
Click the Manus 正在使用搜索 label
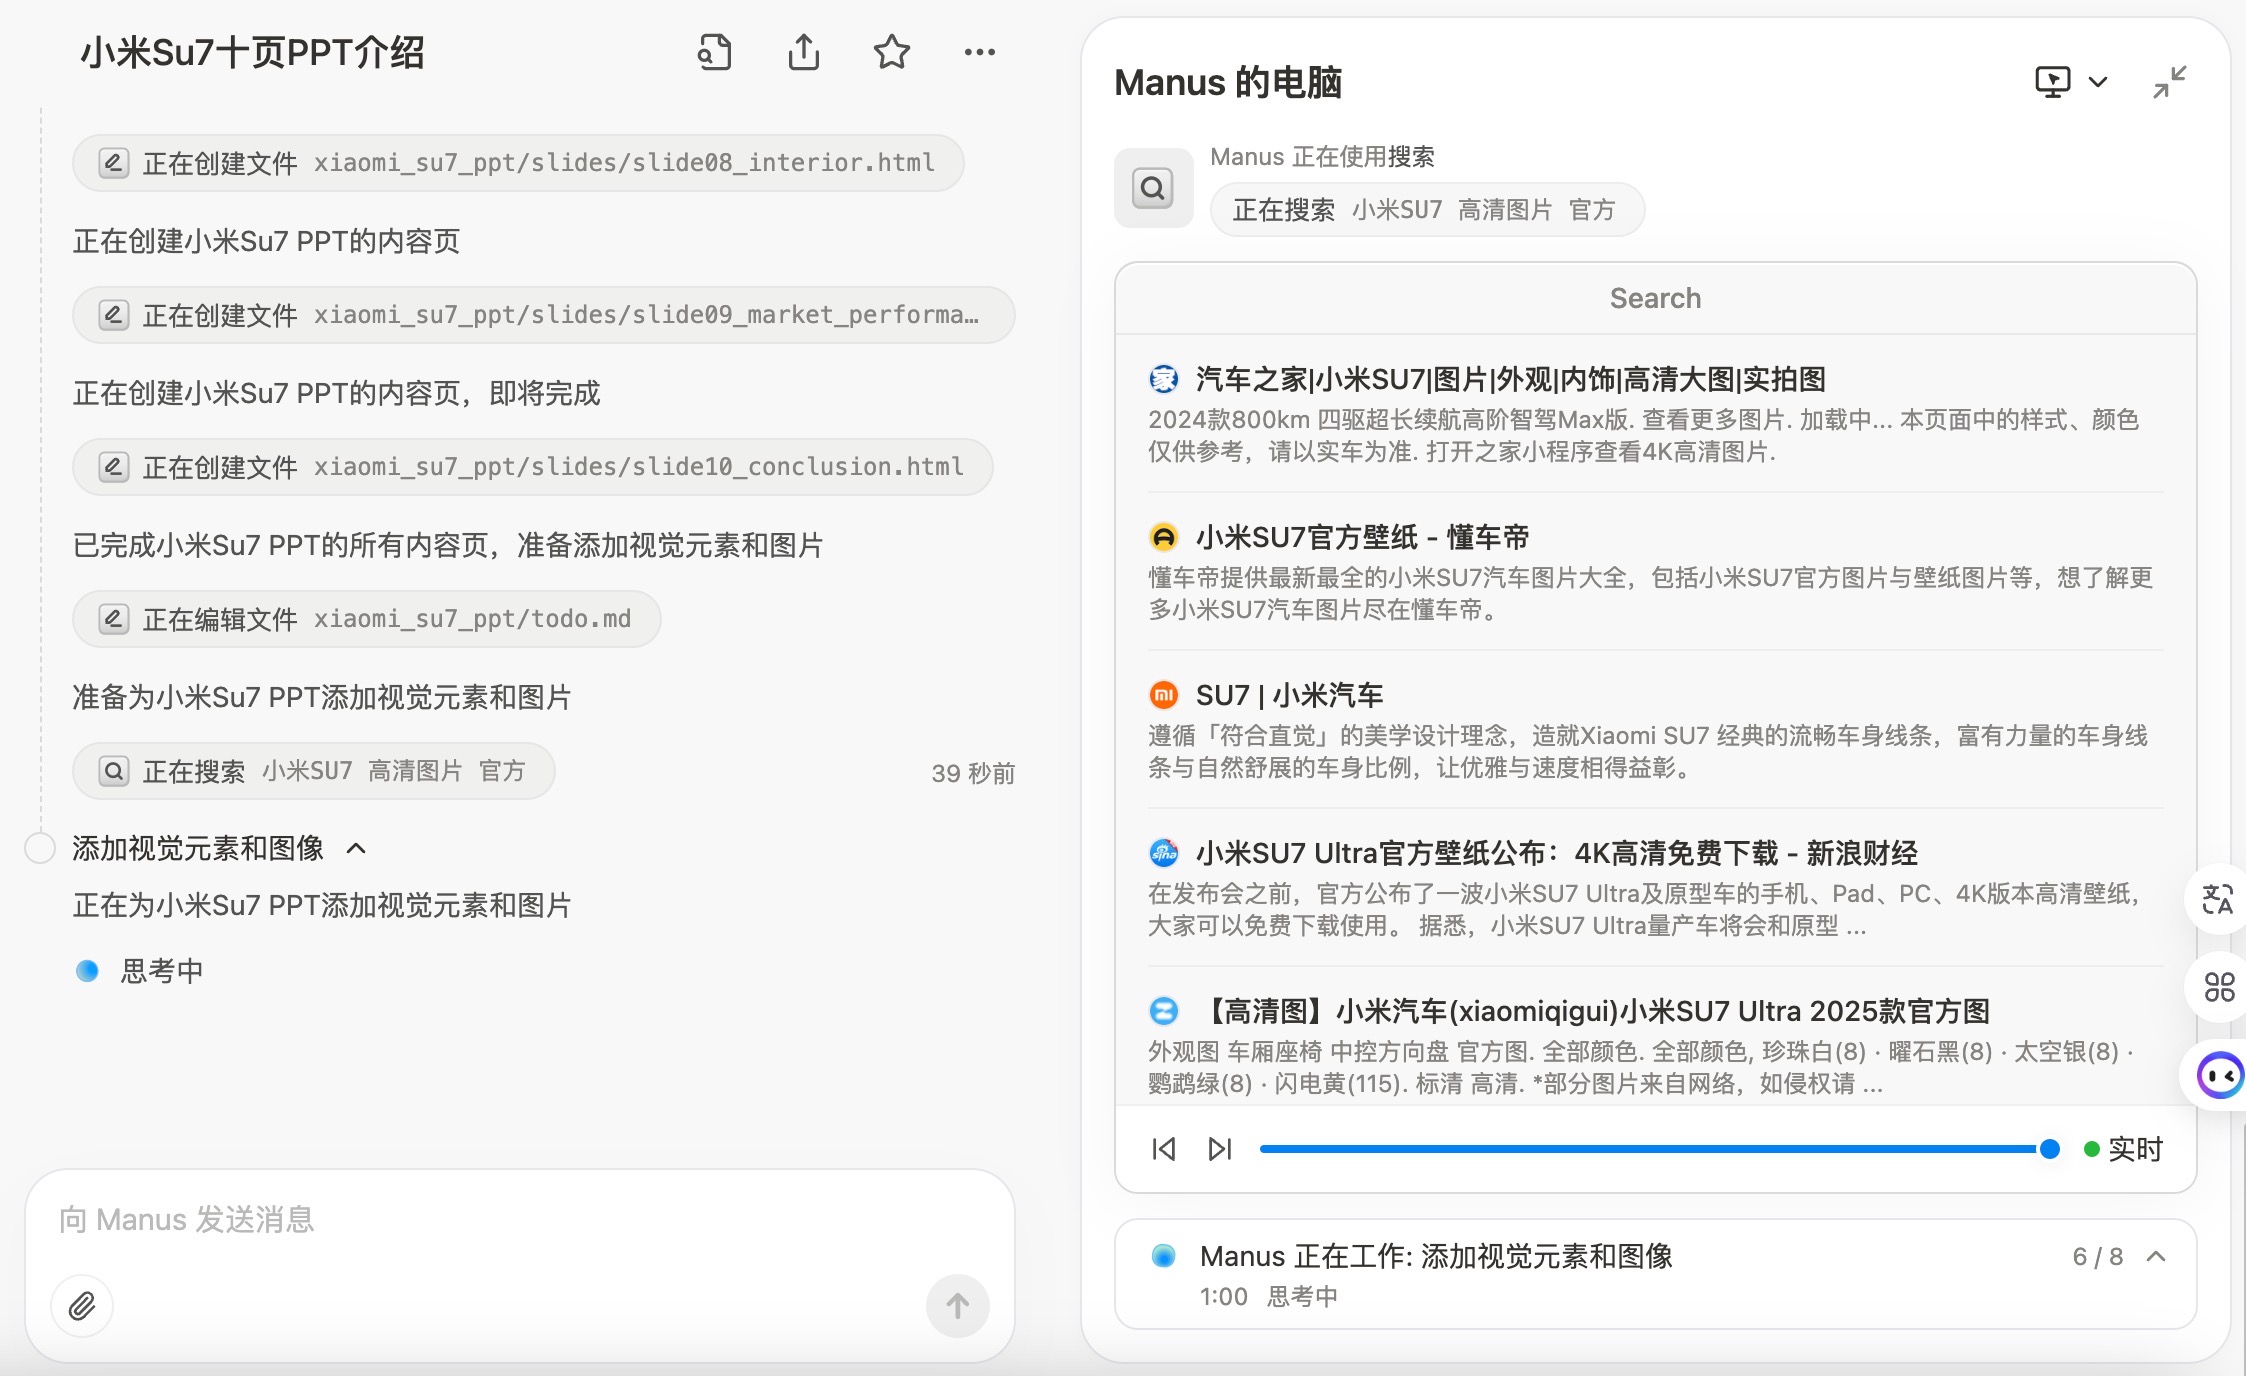tap(1322, 157)
